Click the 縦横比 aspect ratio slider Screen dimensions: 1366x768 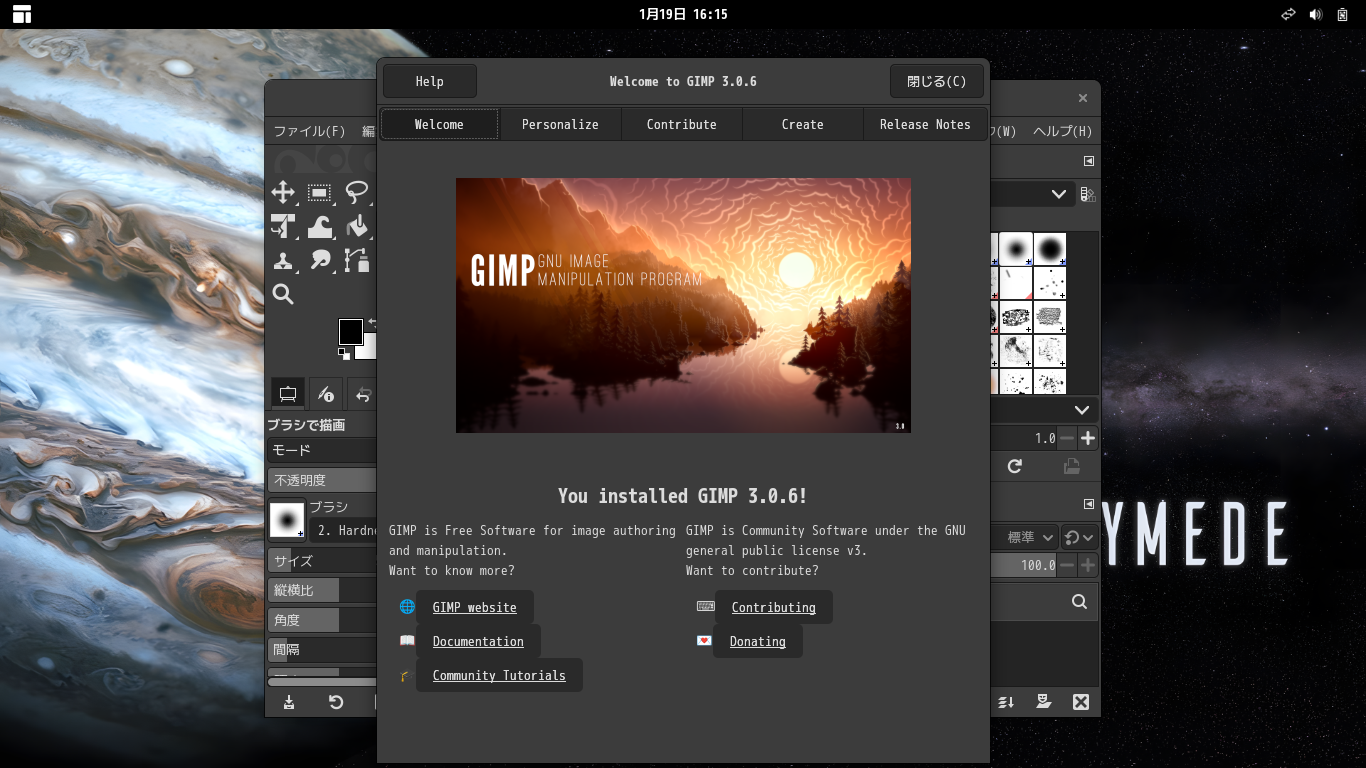coord(322,590)
